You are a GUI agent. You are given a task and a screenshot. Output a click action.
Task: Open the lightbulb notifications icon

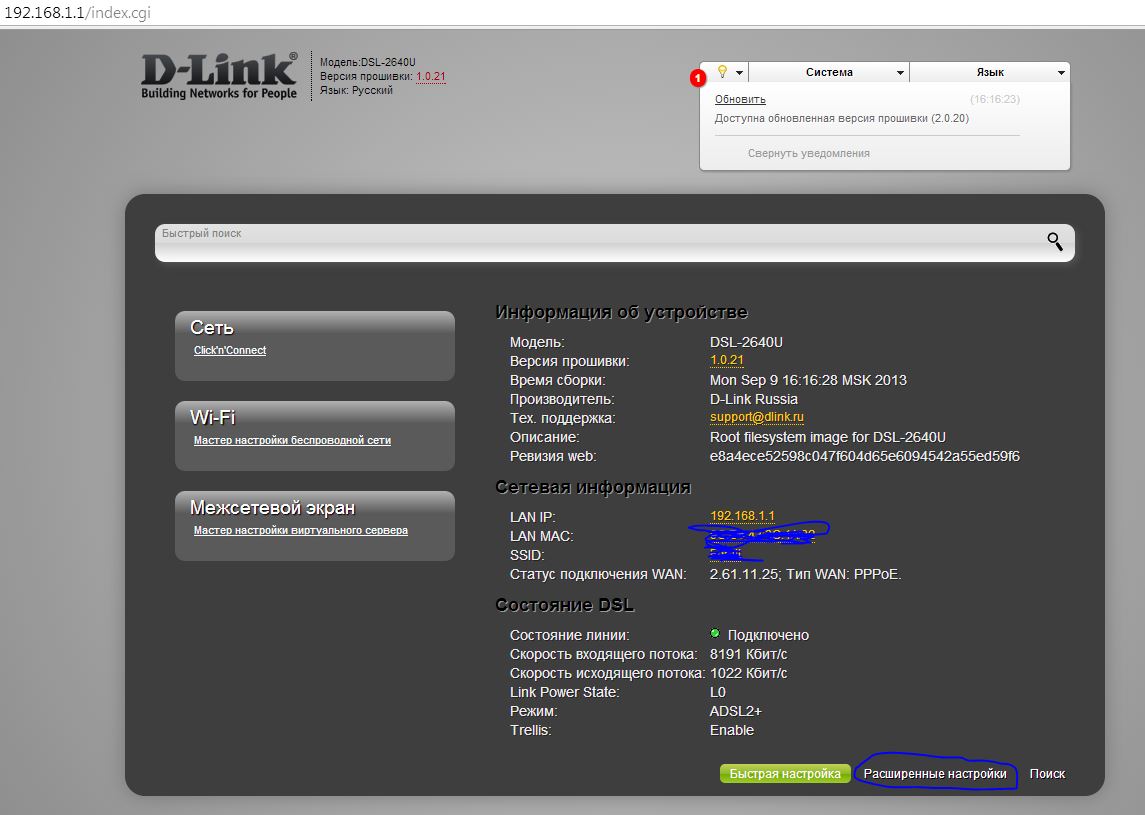tap(722, 71)
